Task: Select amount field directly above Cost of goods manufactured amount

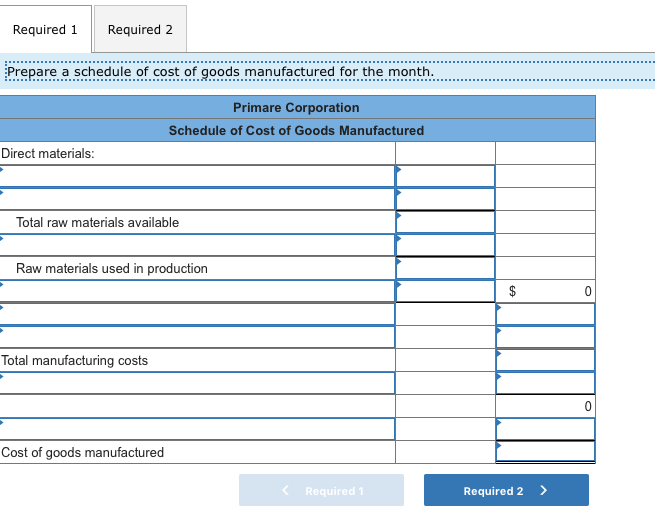Action: pyautogui.click(x=546, y=429)
